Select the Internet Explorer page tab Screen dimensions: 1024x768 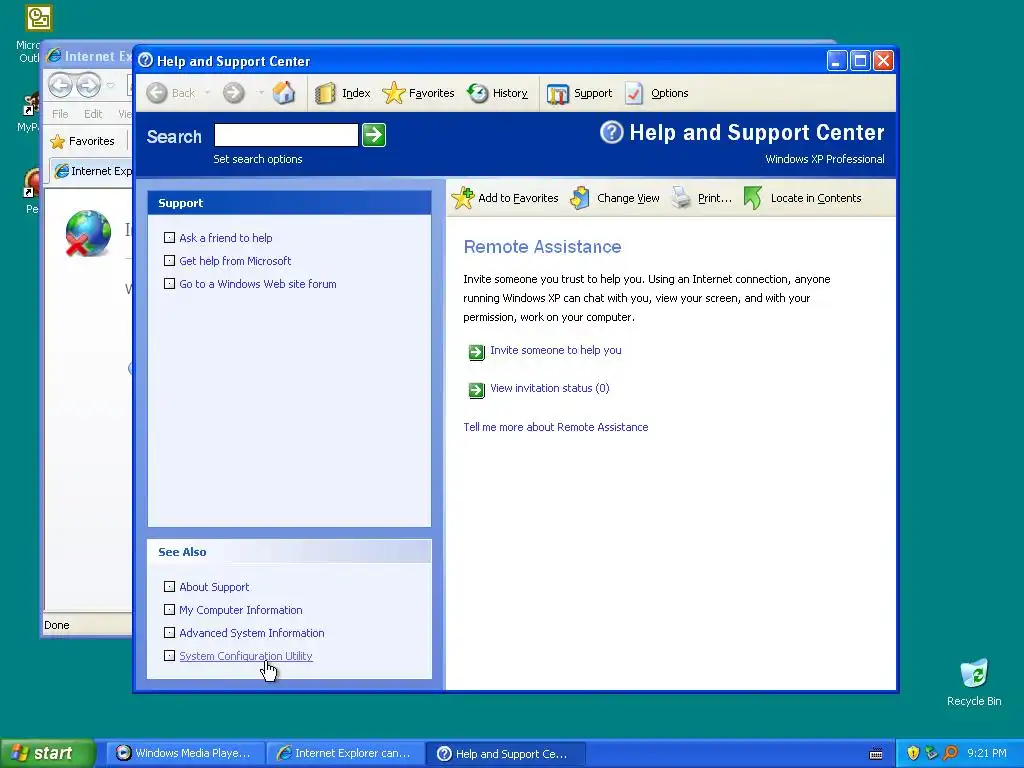coord(92,171)
